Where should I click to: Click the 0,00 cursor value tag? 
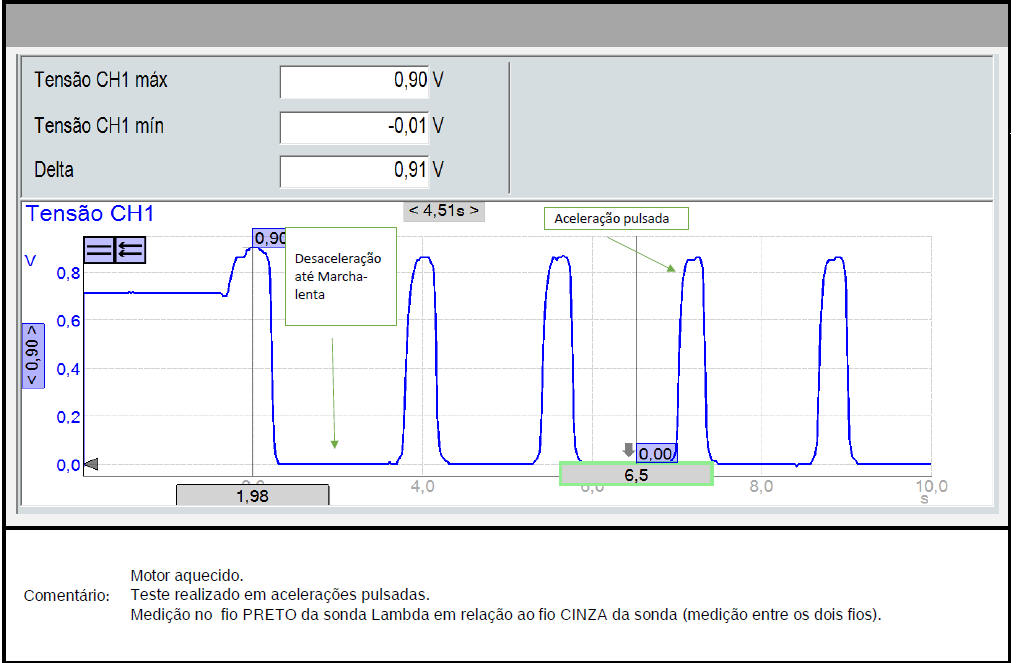click(656, 454)
